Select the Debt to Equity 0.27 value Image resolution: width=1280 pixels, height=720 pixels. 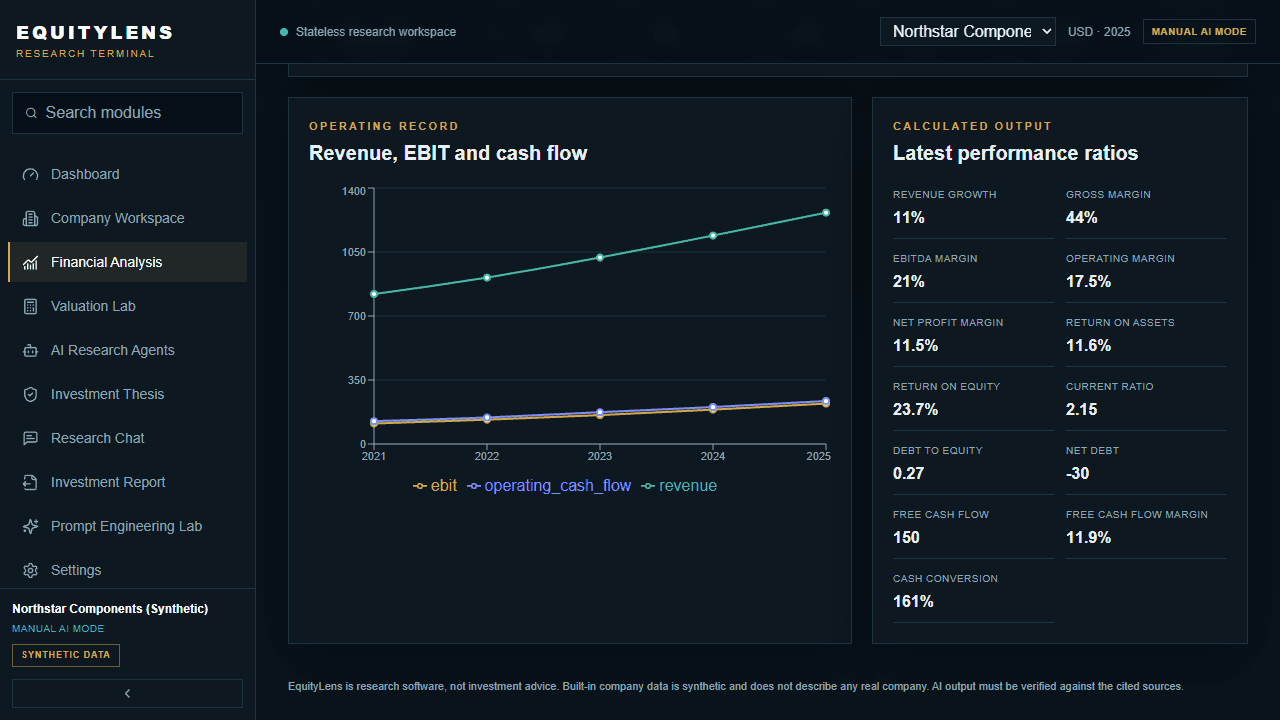point(909,474)
